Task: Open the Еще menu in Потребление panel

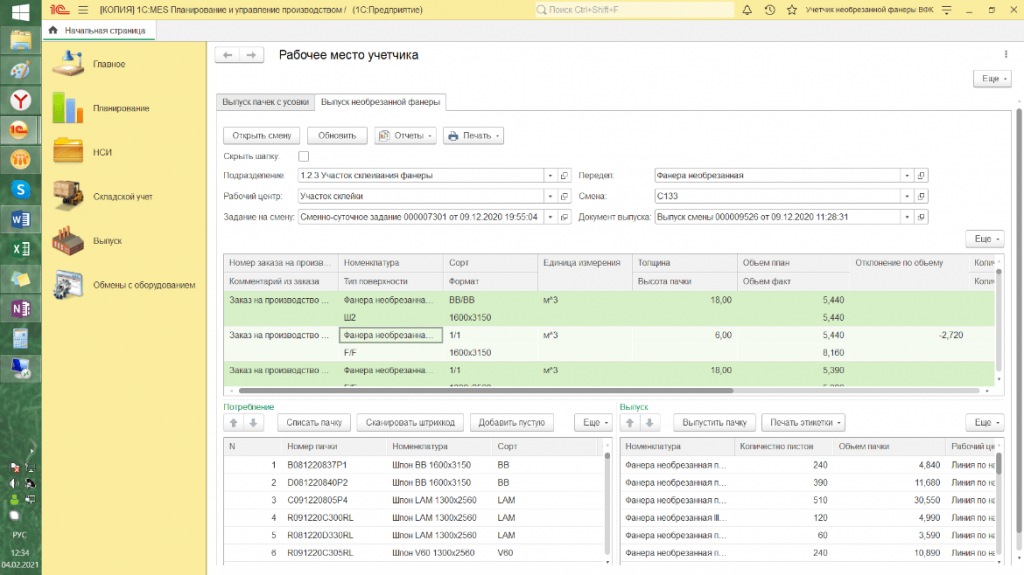Action: (593, 423)
